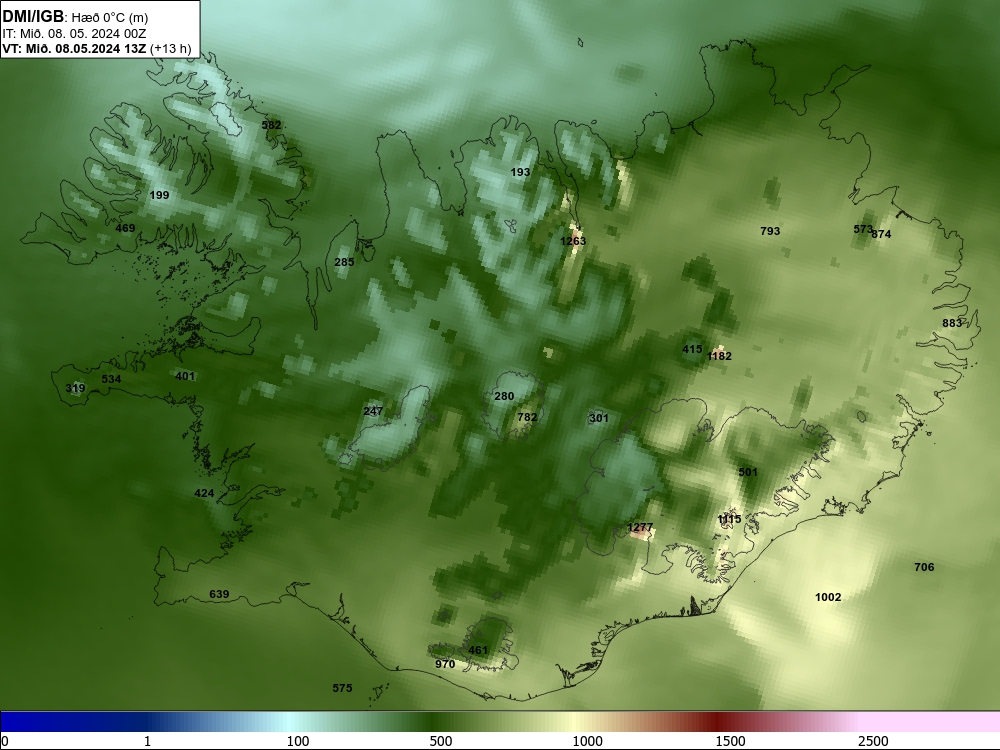1000x750 pixels.
Task: Click the map value 469
Action: point(125,228)
